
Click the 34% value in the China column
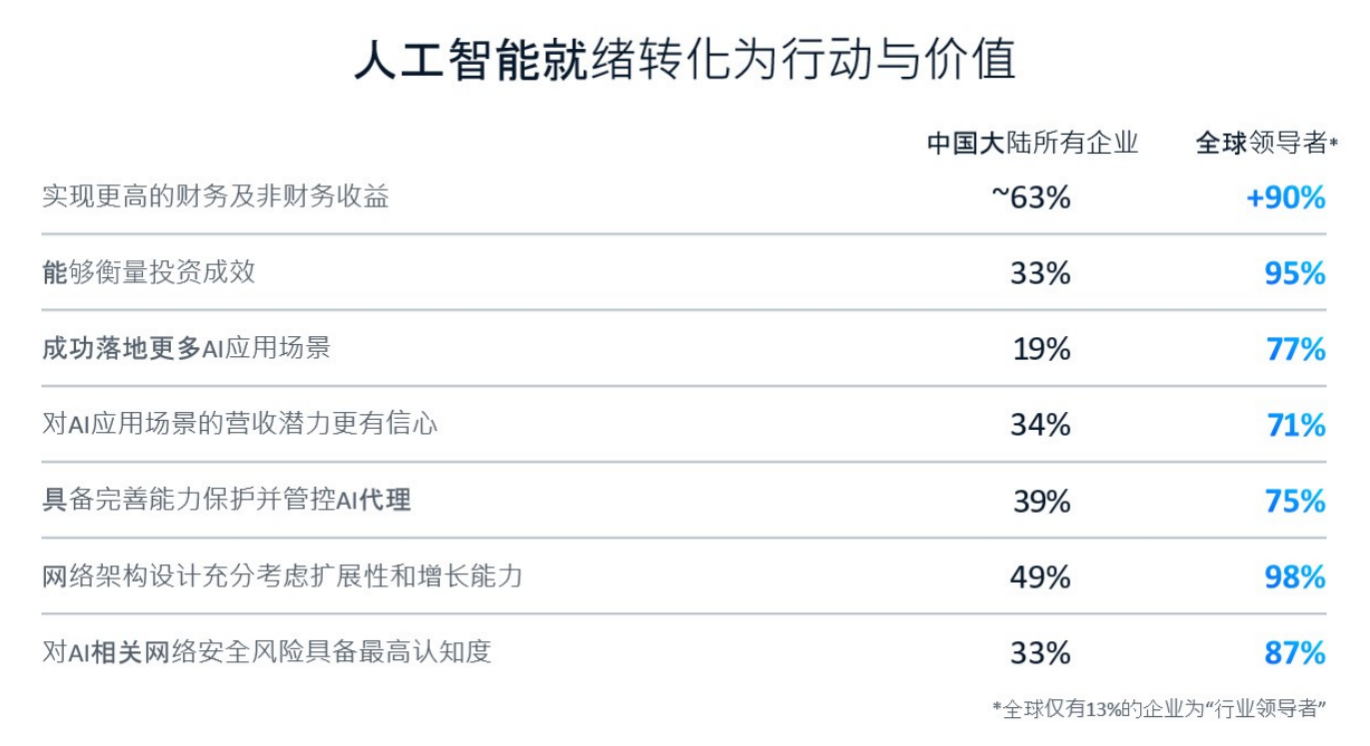pos(1040,425)
